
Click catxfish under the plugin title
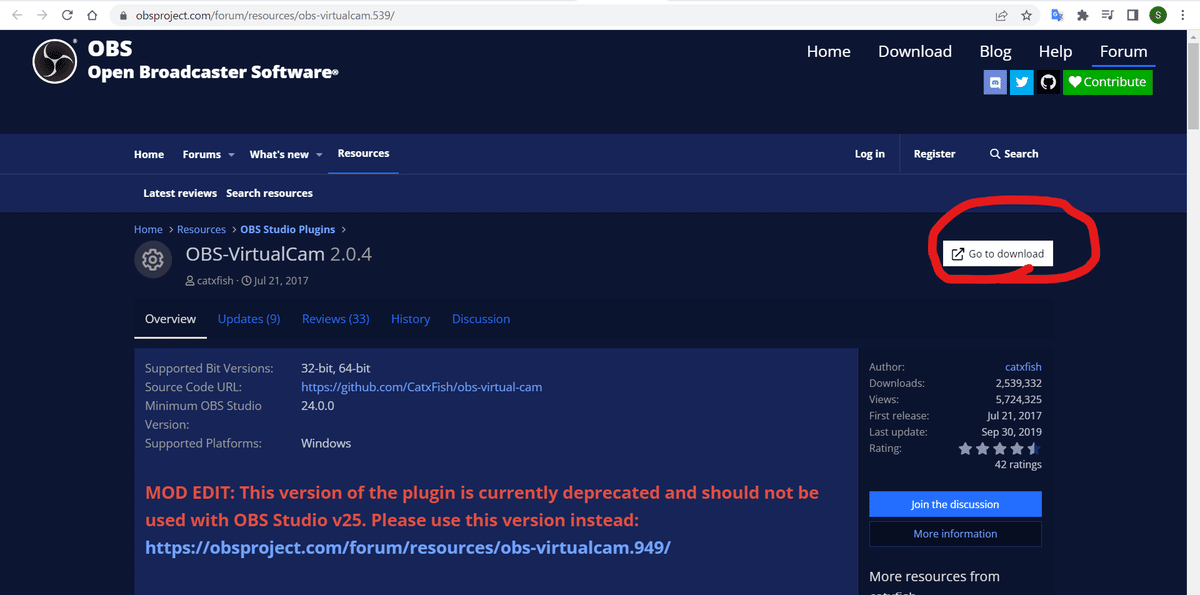tap(216, 281)
